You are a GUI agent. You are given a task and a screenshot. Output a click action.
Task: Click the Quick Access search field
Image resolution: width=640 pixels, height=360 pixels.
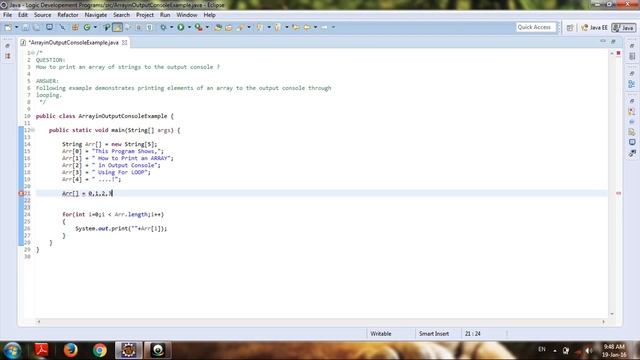536,27
